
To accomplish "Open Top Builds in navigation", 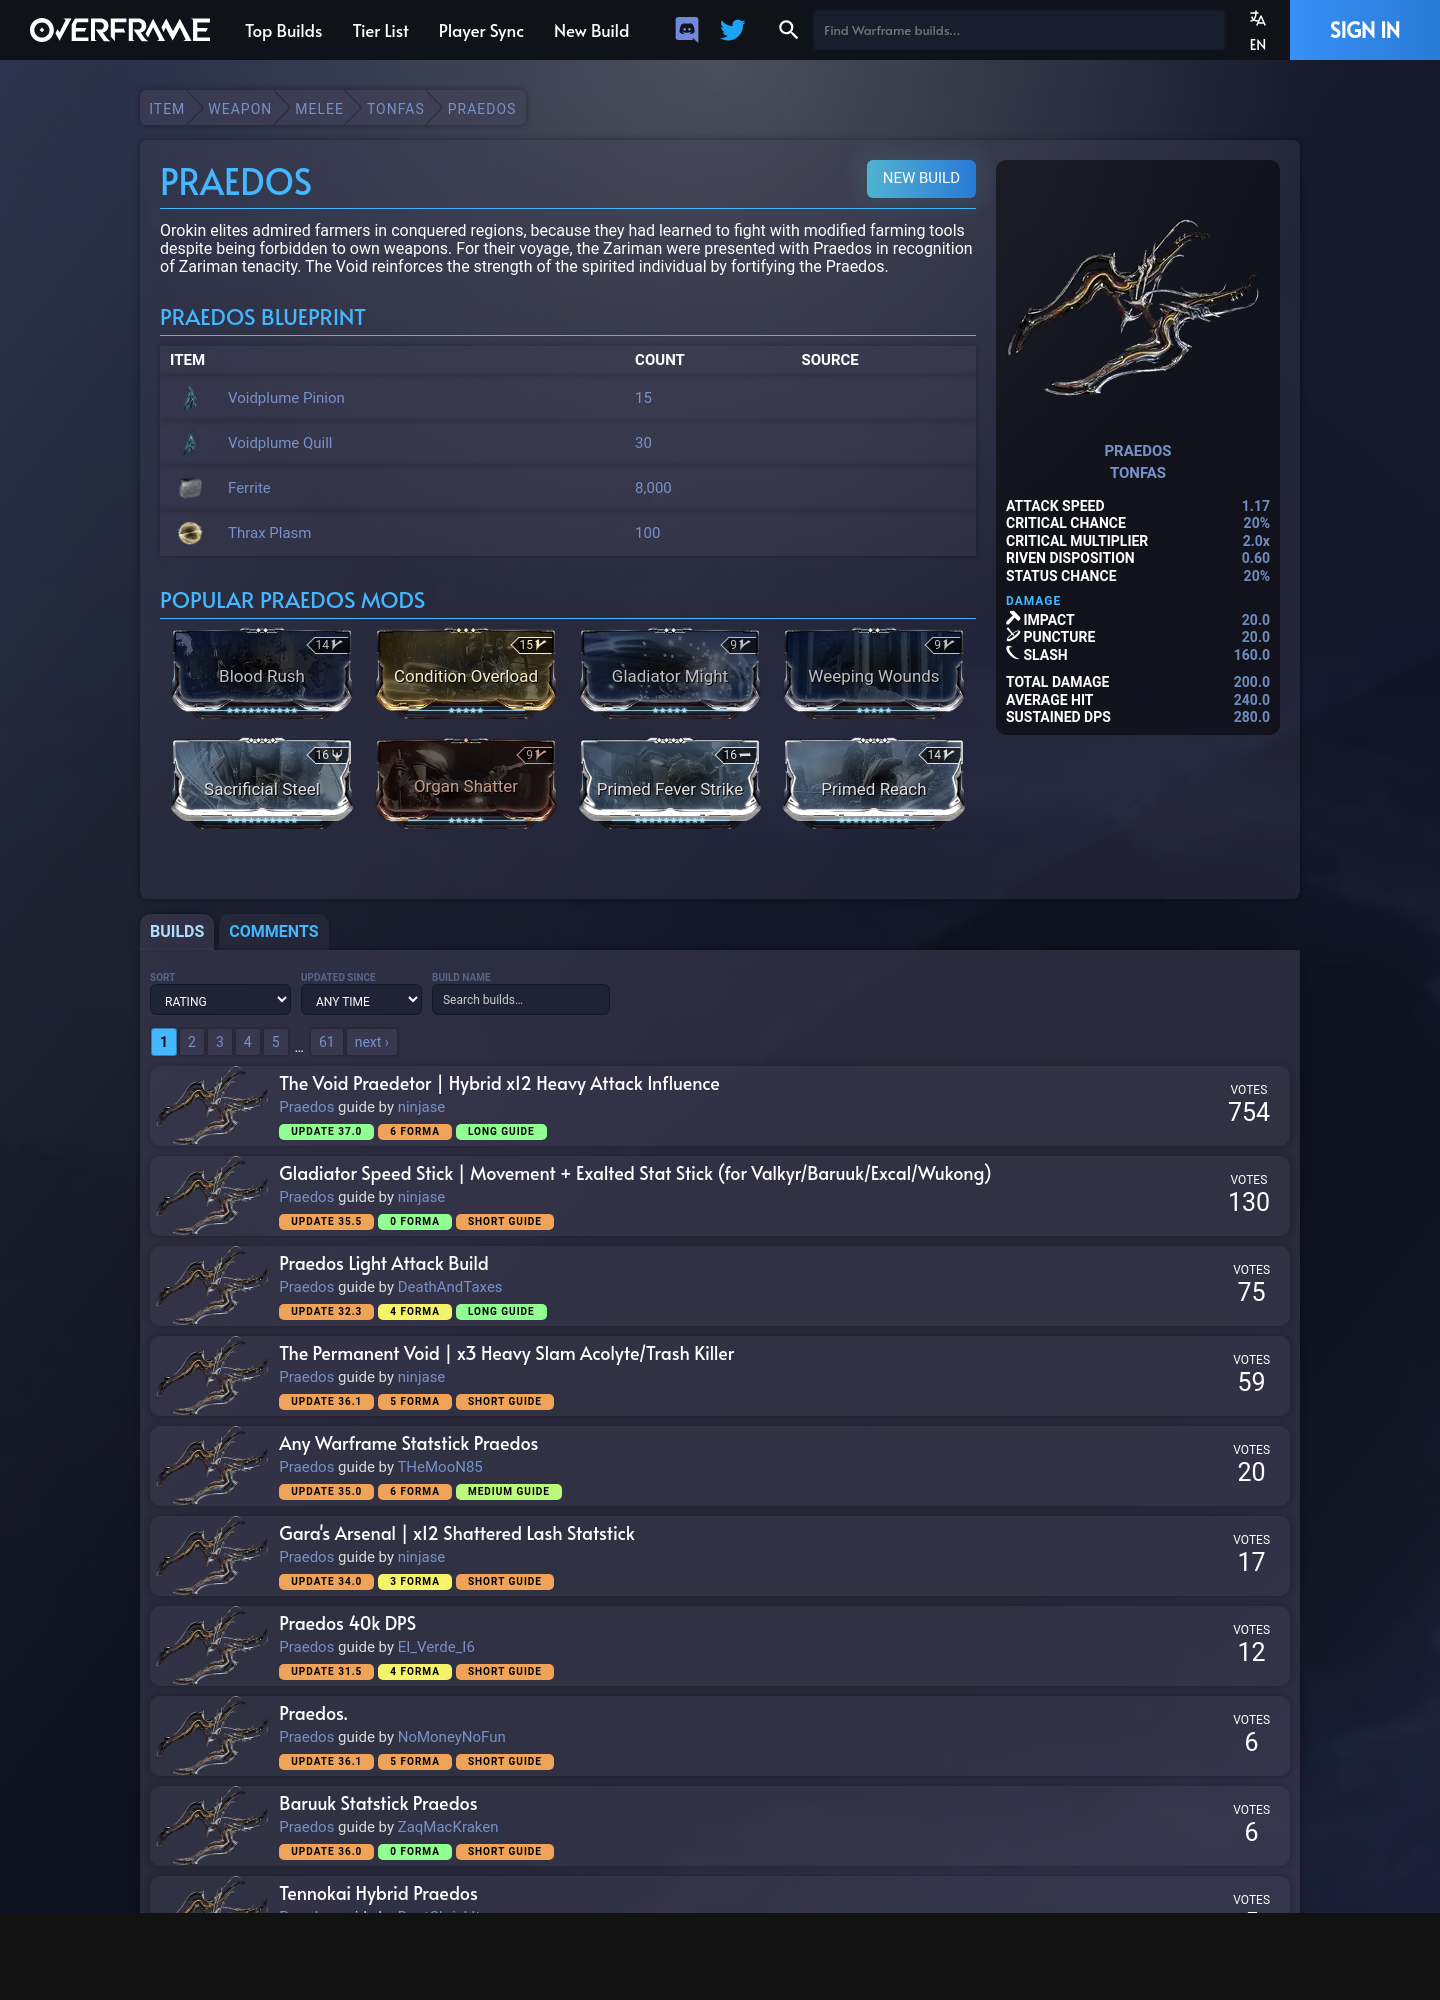I will coord(283,31).
